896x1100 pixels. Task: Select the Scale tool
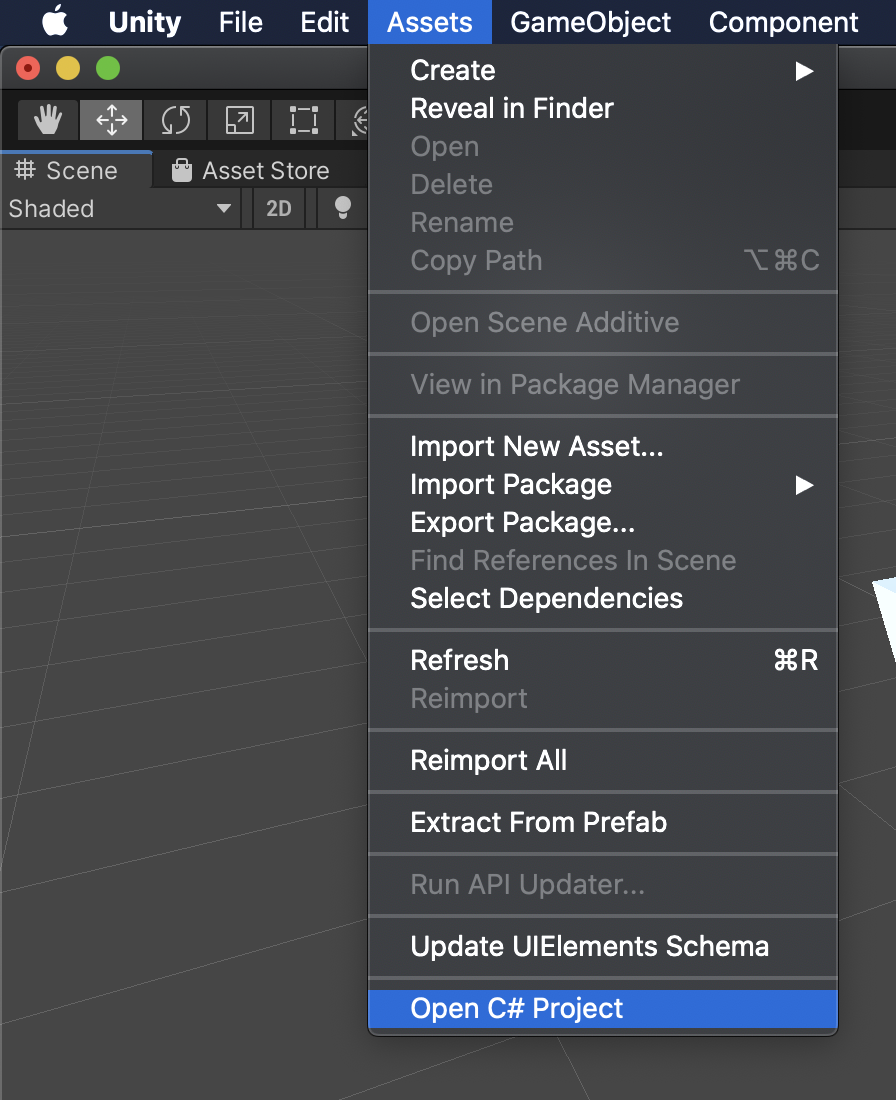[x=239, y=120]
